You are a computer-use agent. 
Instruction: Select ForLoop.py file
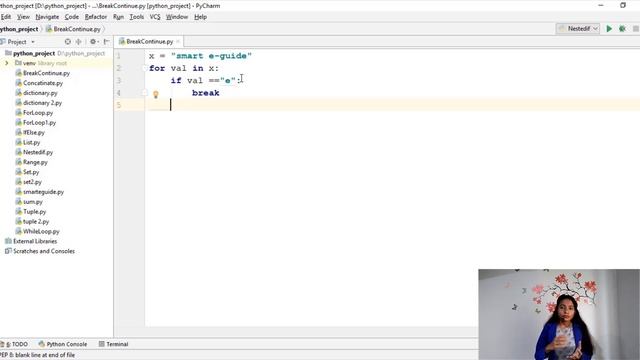[x=38, y=113]
